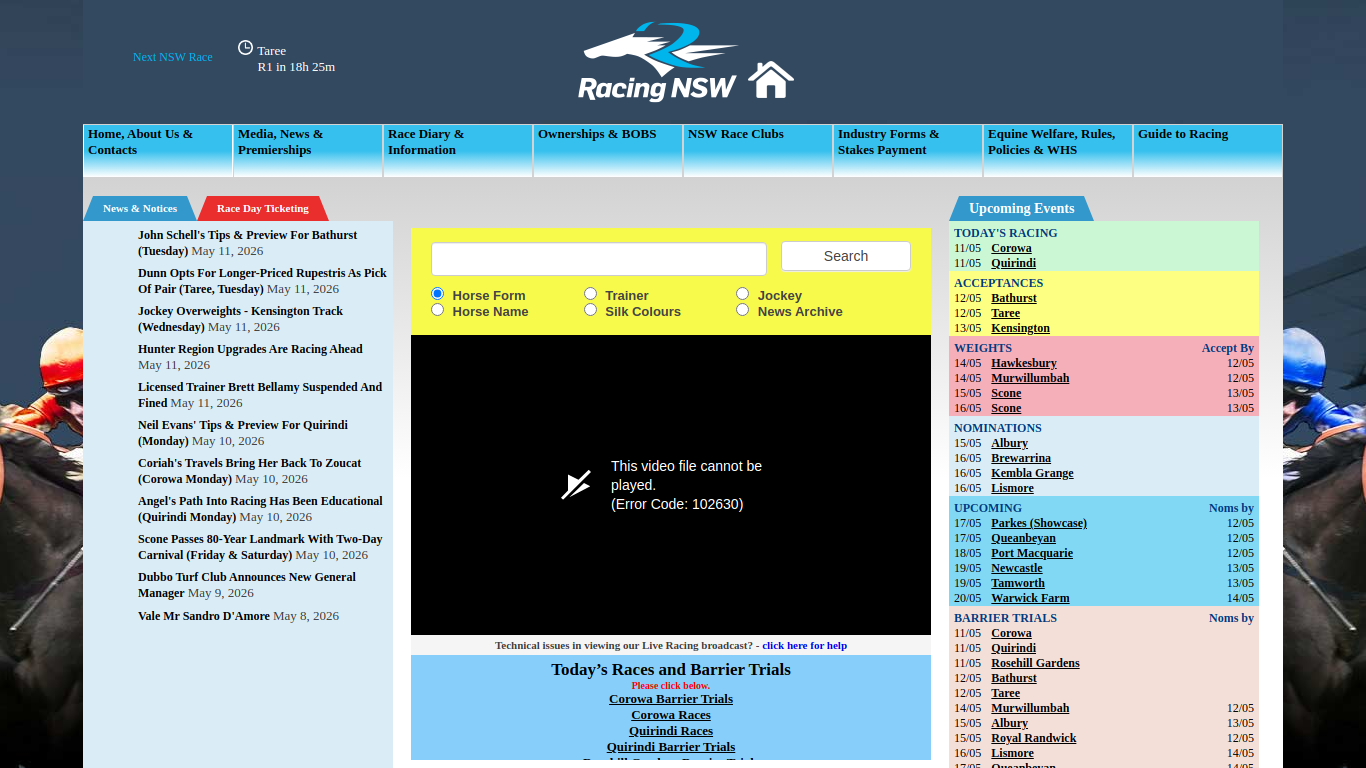Select the Horse Name radio button
This screenshot has width=1366, height=768.
438,310
